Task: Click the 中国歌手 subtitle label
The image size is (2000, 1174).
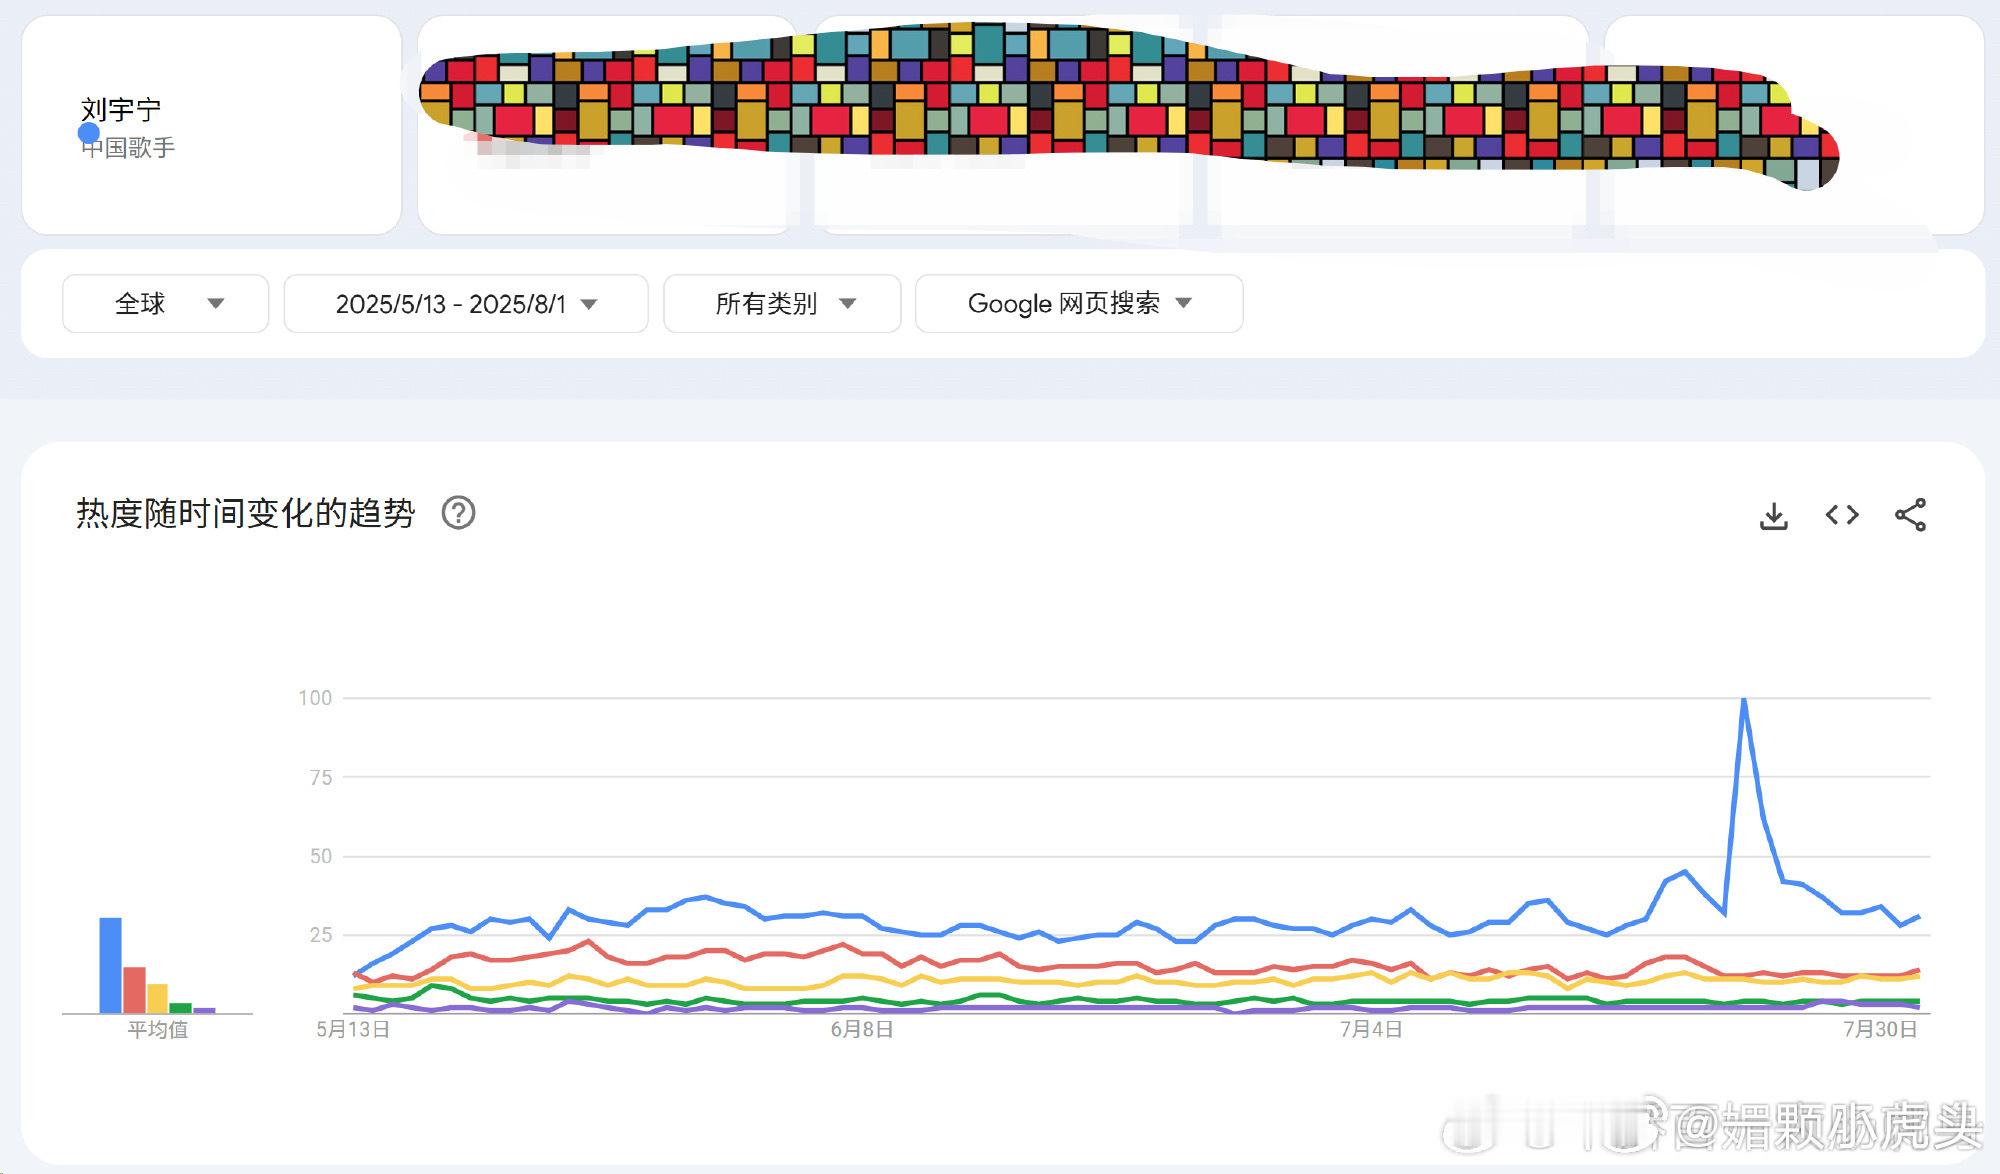Action: coord(128,148)
